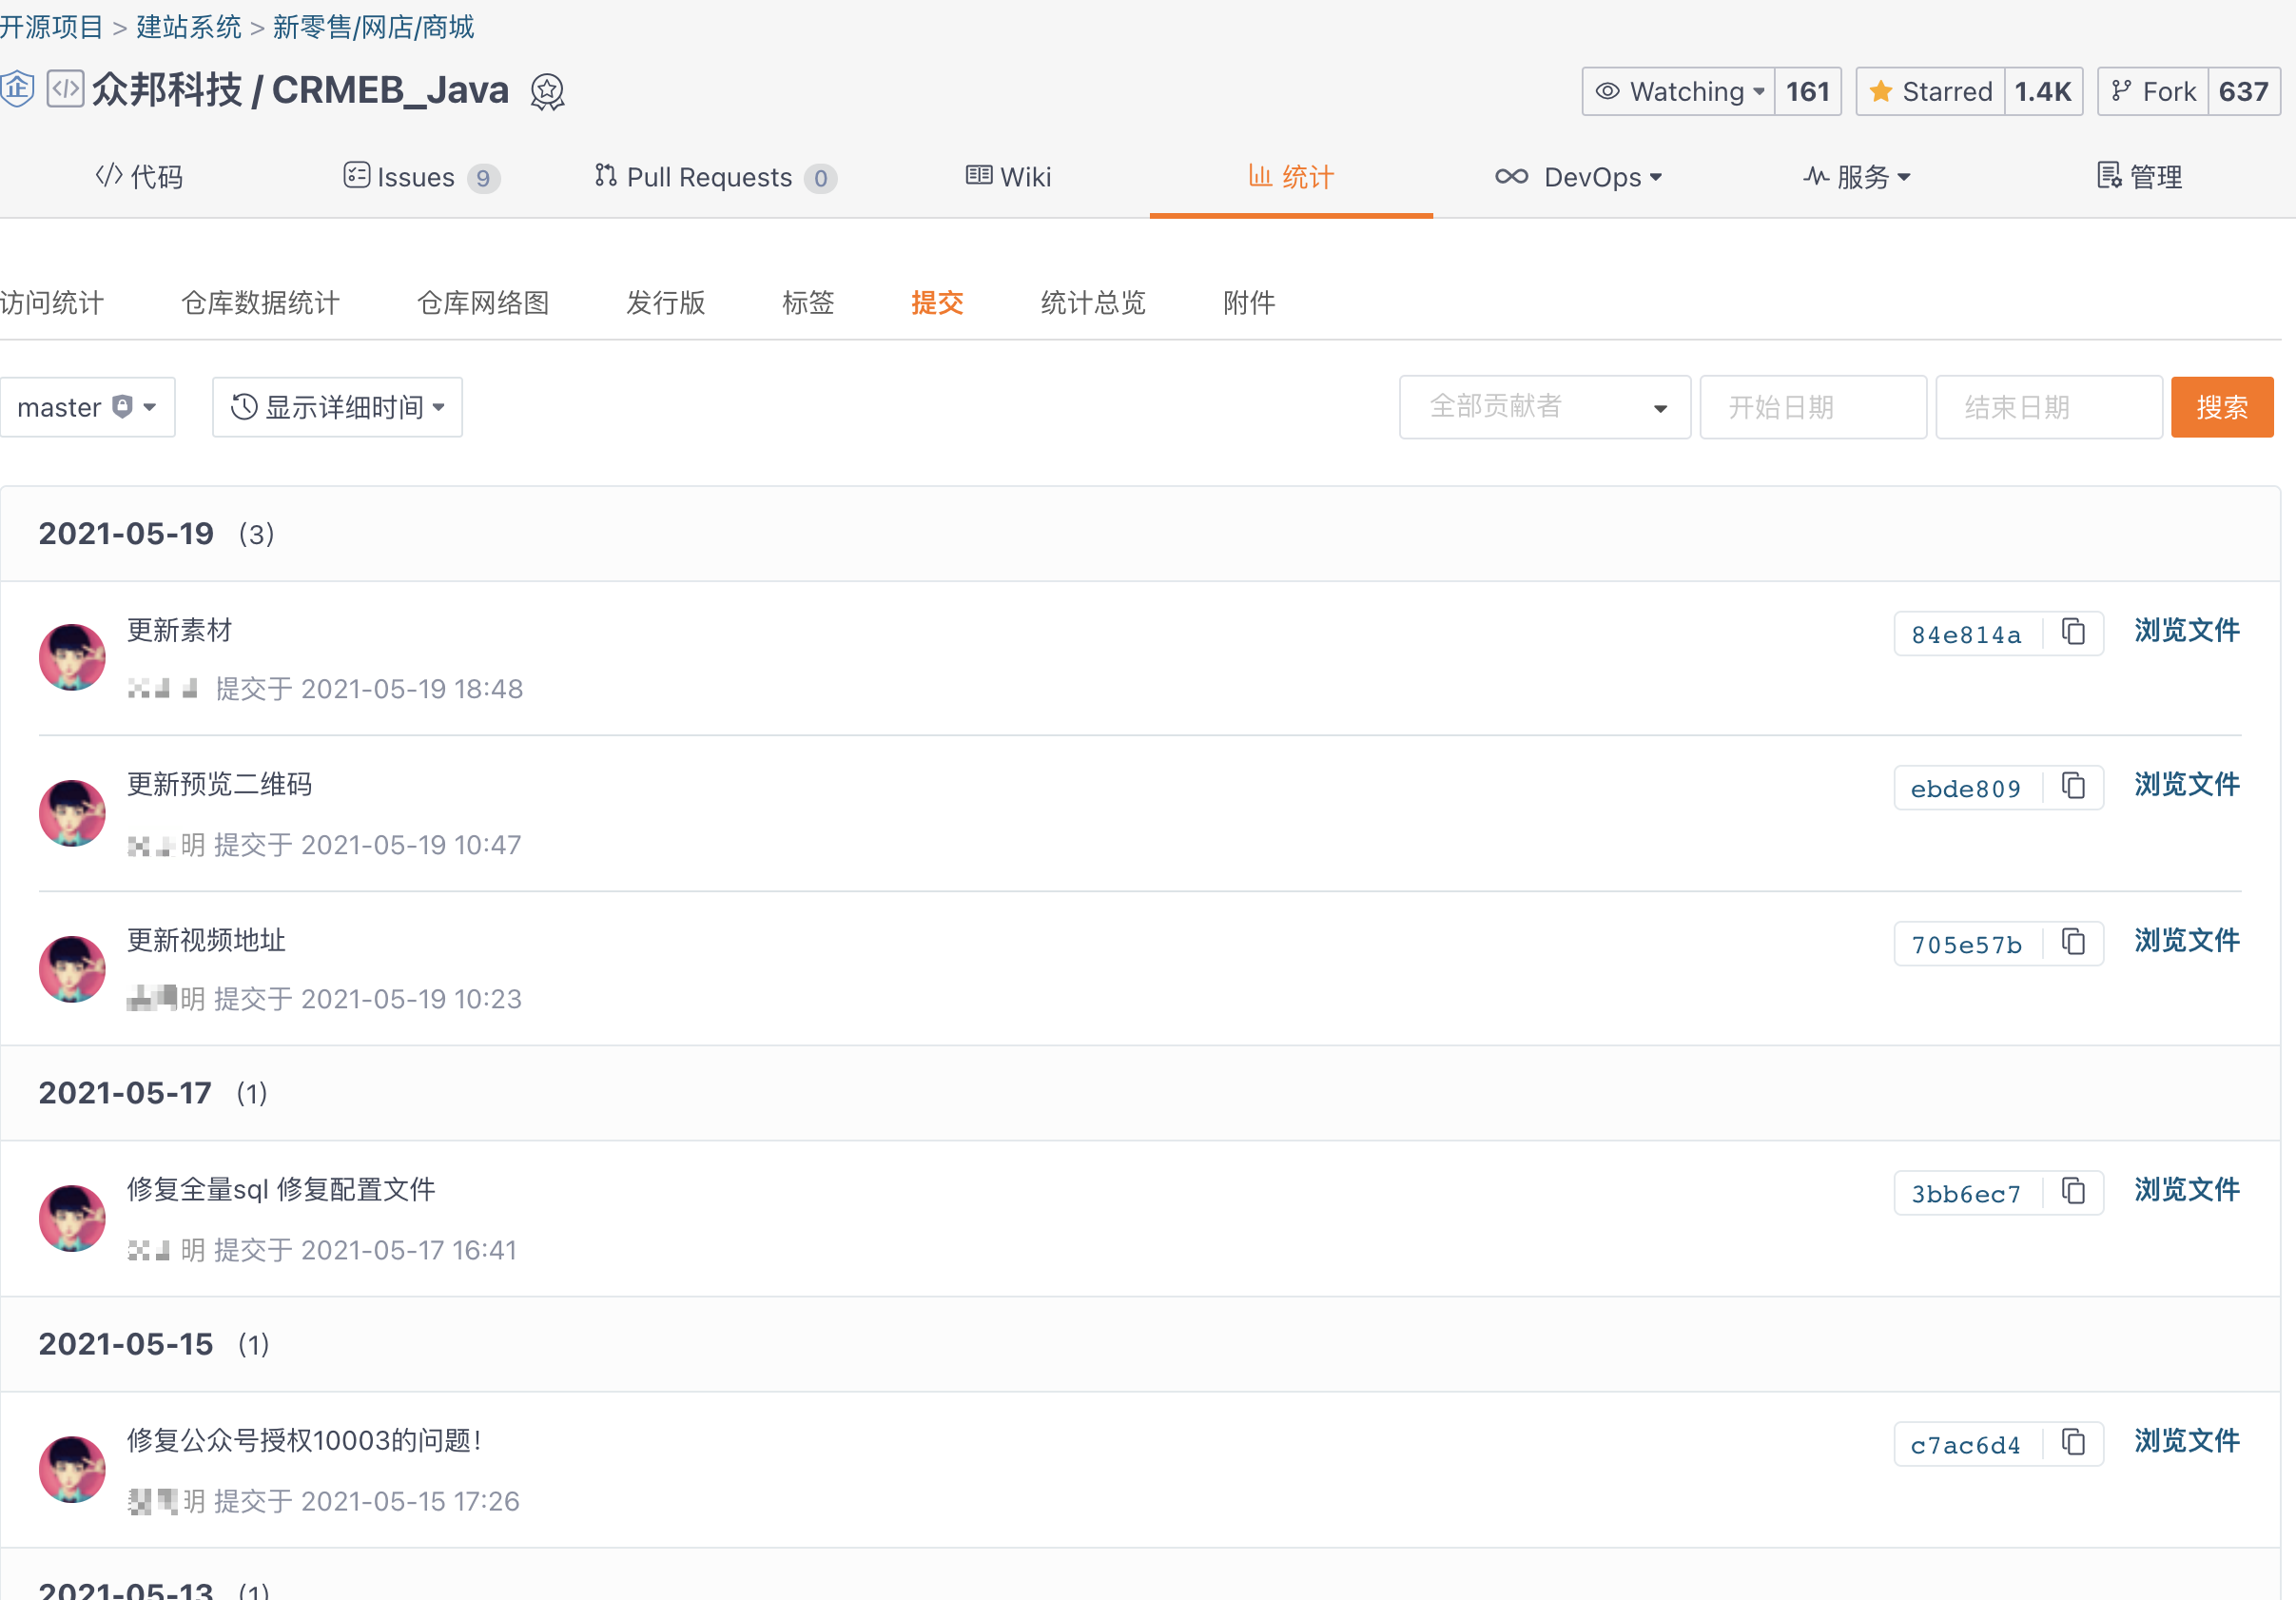
Task: Click the recommended medal icon after CRMEB_Java
Action: coord(547,92)
